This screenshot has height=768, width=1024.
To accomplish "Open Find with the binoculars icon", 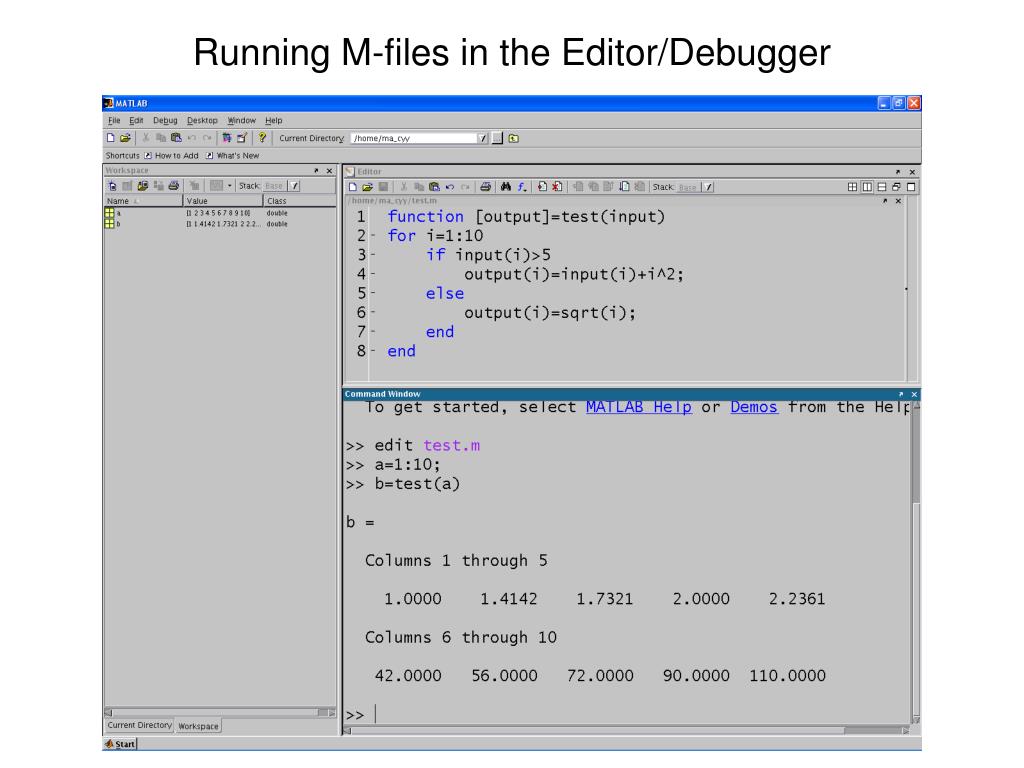I will pos(506,187).
